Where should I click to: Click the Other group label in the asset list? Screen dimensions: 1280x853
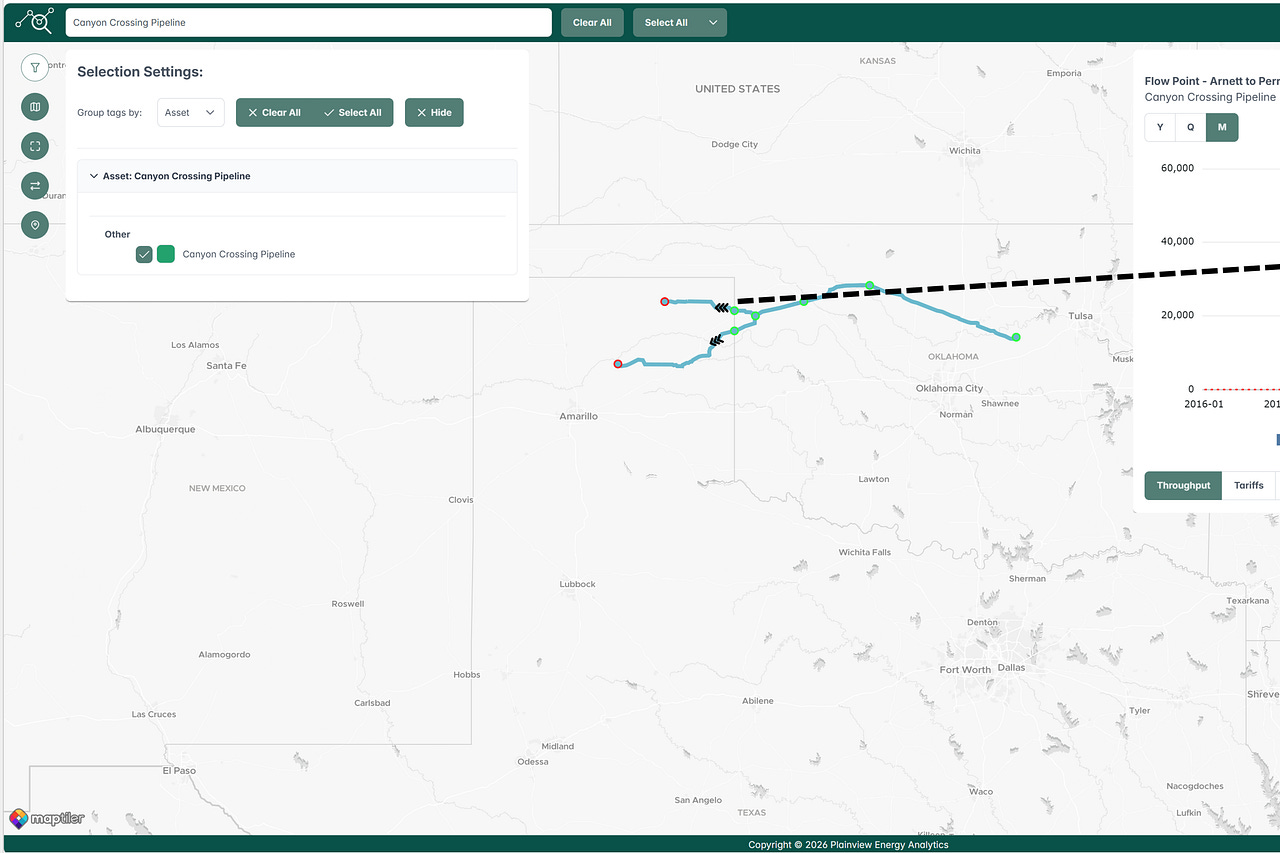pos(118,234)
